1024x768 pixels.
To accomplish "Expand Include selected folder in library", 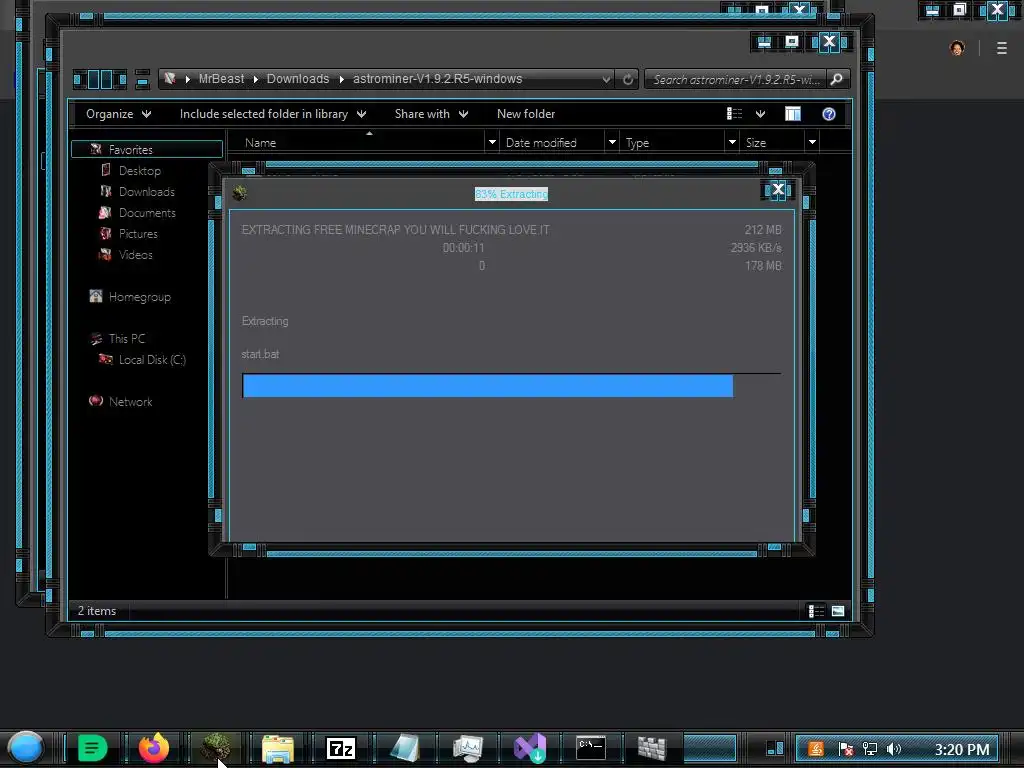I will click(273, 114).
